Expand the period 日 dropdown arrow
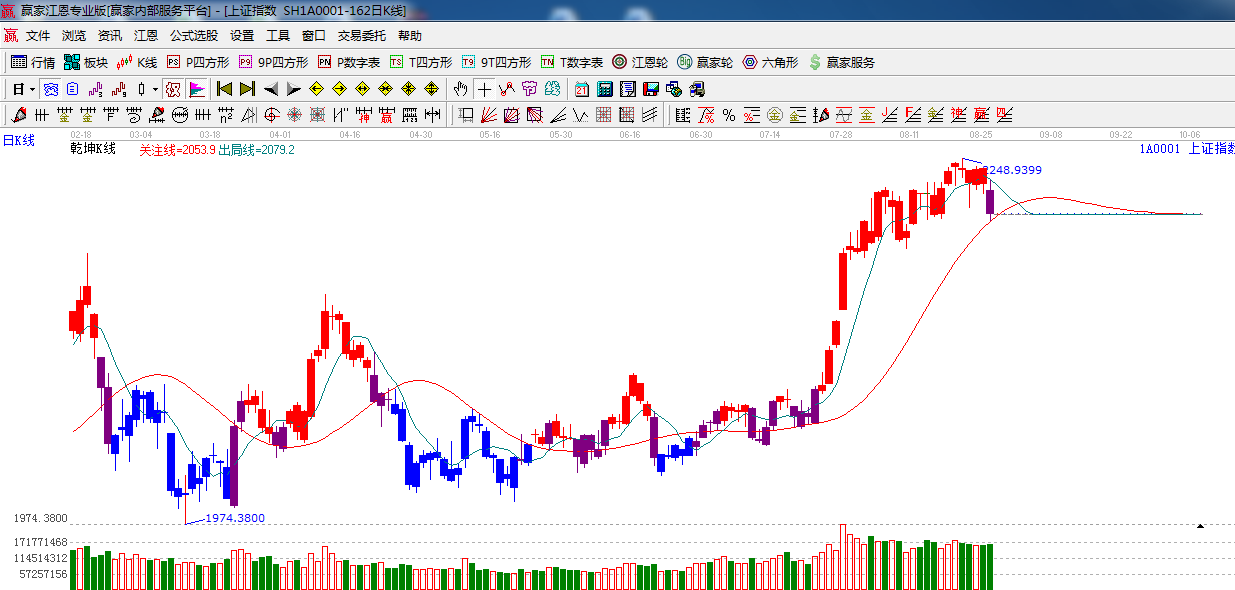 (32, 89)
